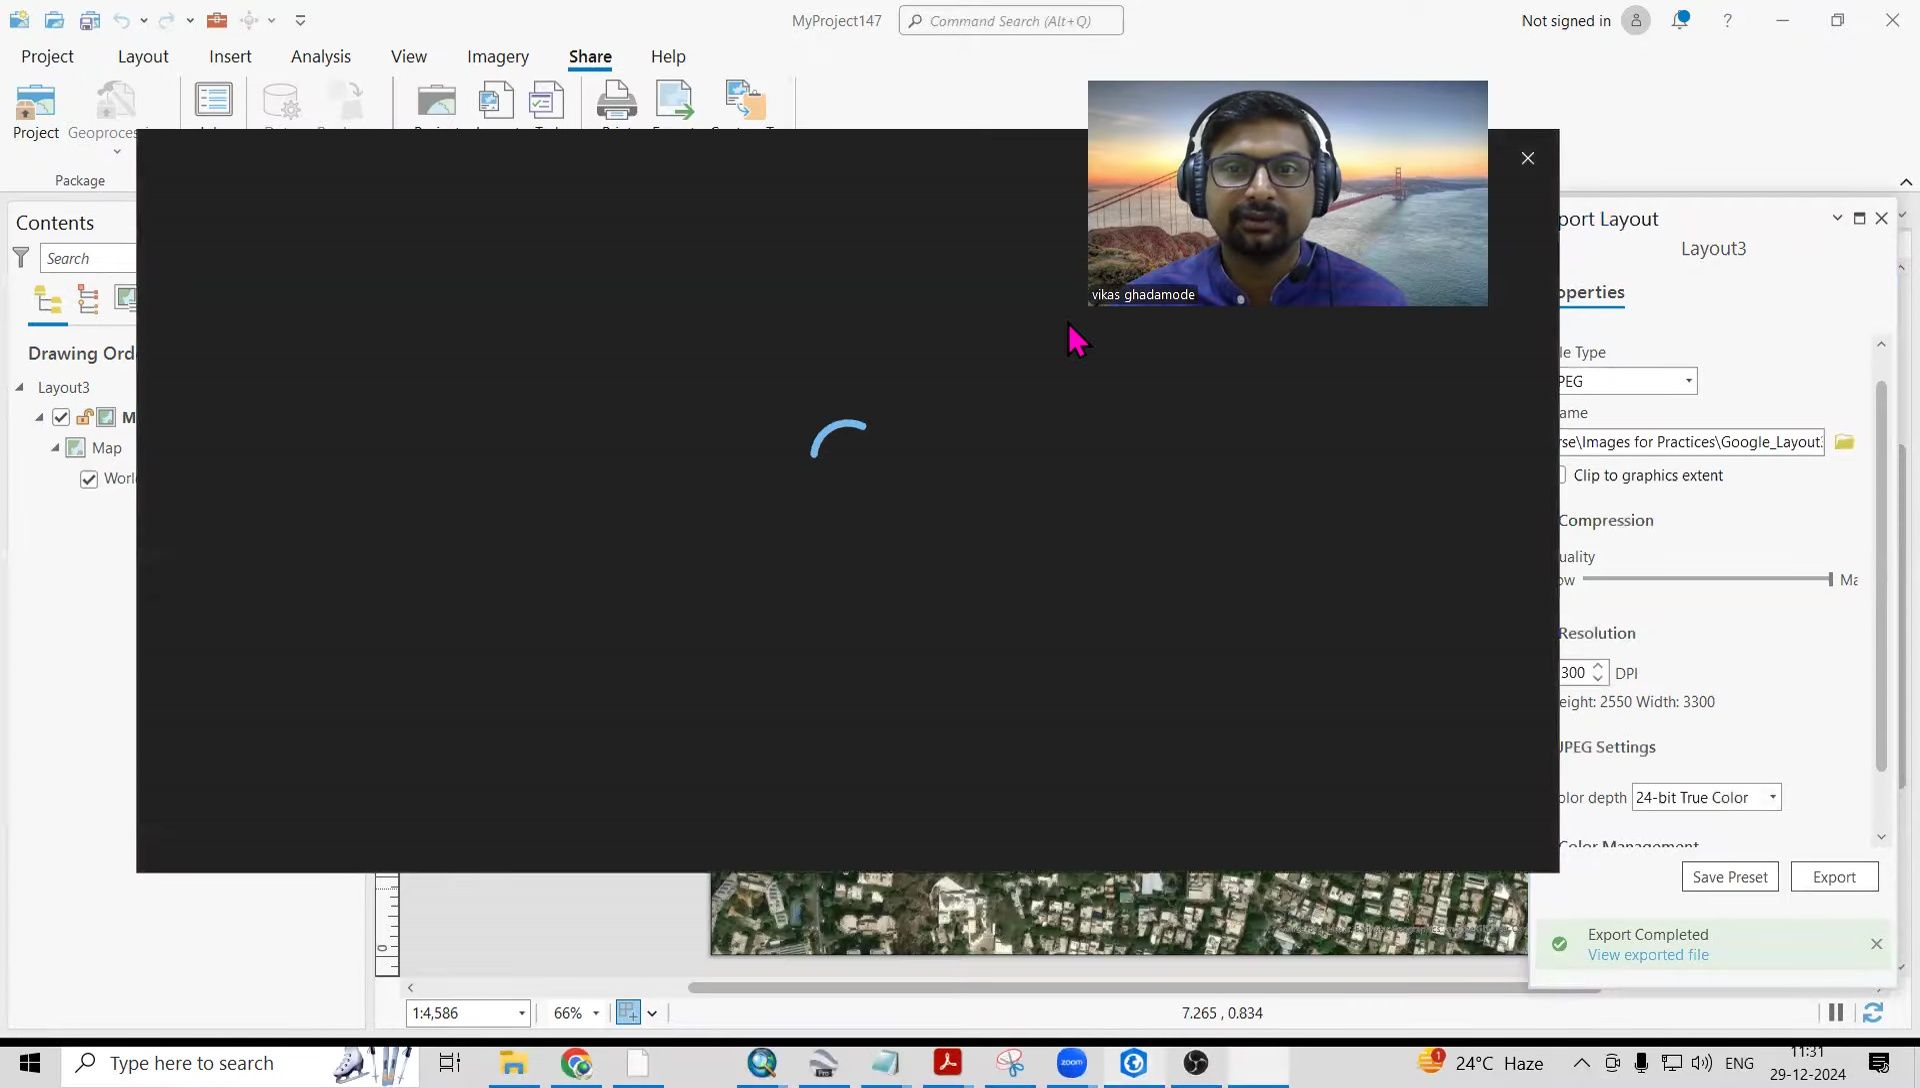This screenshot has width=1920, height=1088.
Task: Click the Map Frame unlock padlock icon
Action: [x=85, y=417]
